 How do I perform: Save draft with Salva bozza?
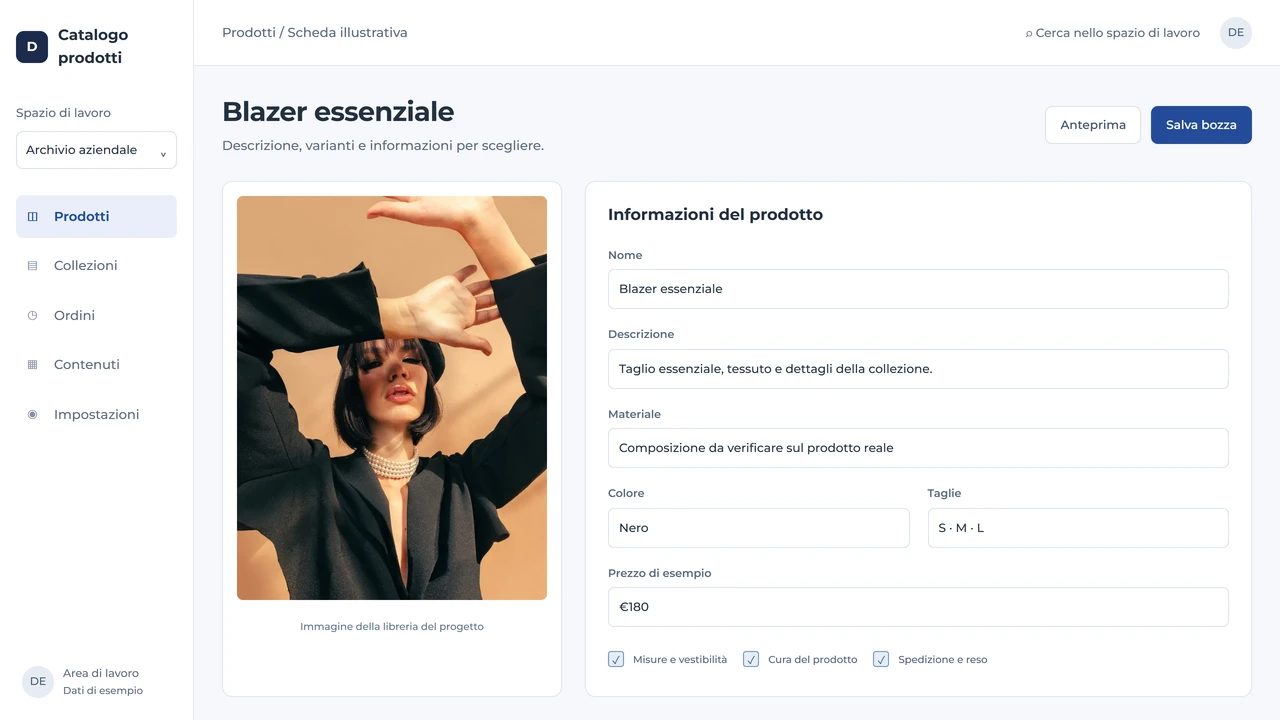1201,125
